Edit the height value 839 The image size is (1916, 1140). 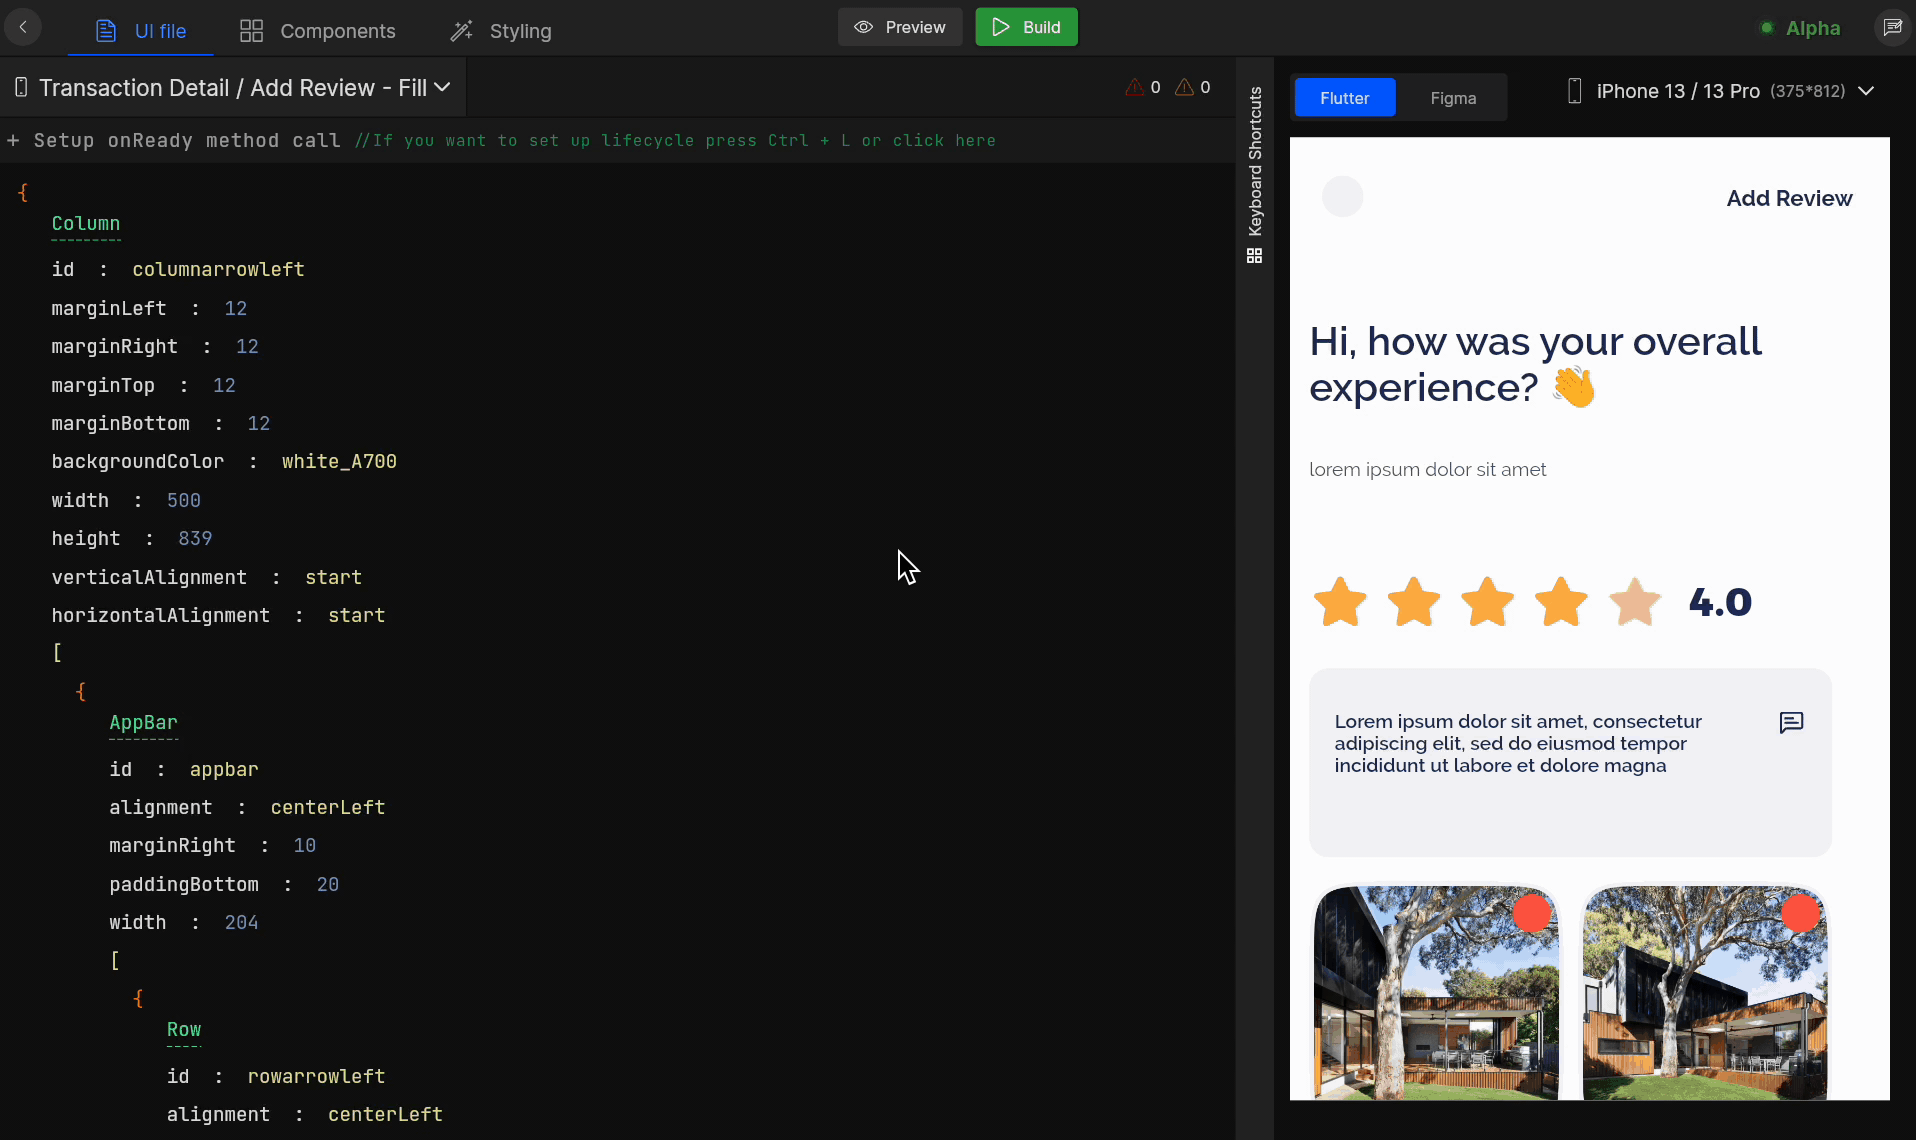click(x=195, y=538)
